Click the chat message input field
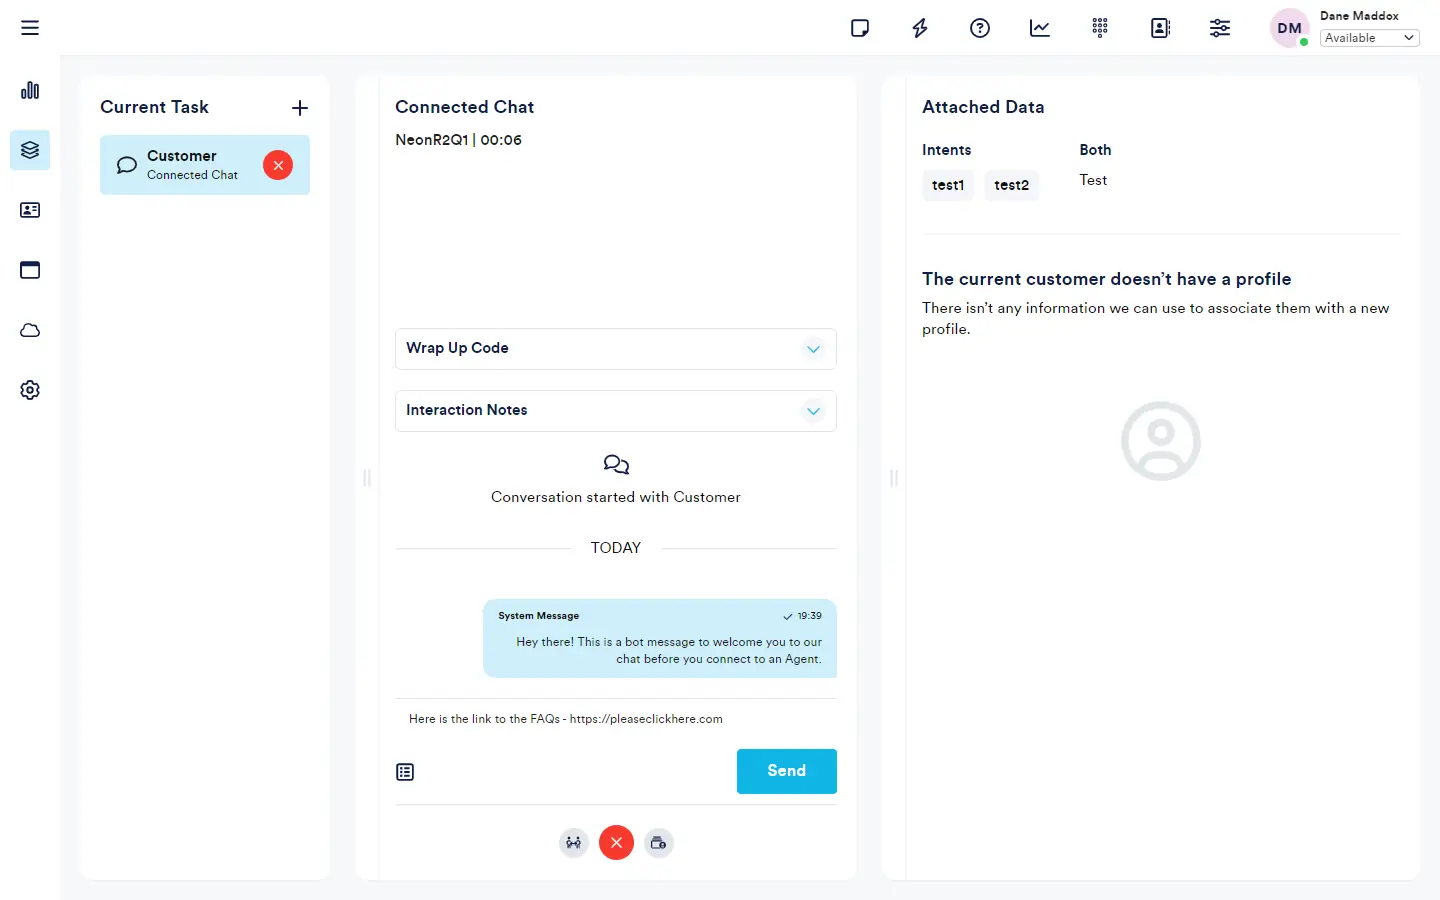The height and width of the screenshot is (900, 1440). [615, 719]
